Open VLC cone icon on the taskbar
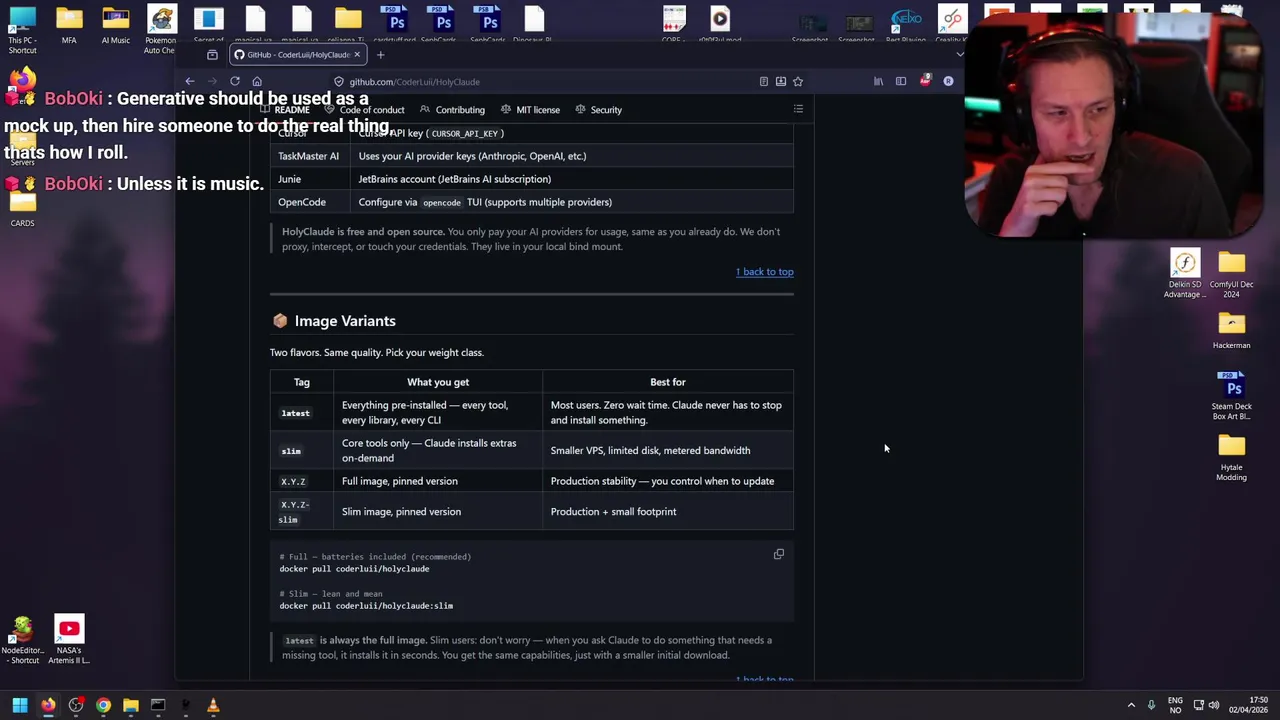This screenshot has height=720, width=1280. 212,706
